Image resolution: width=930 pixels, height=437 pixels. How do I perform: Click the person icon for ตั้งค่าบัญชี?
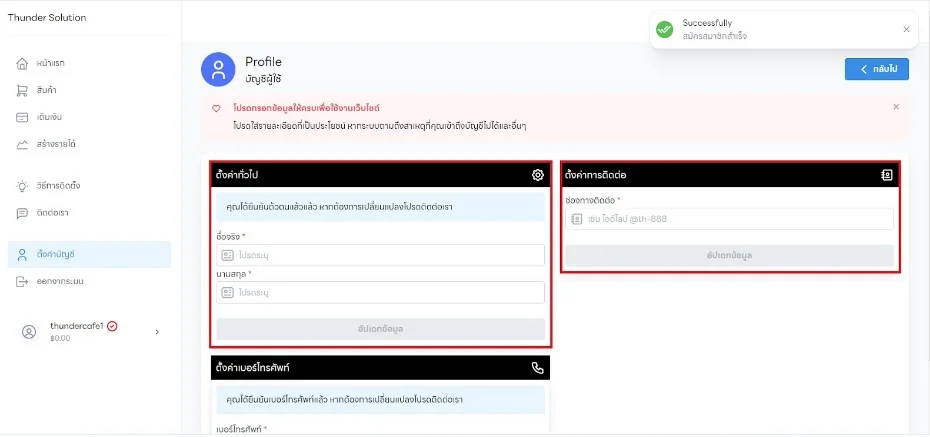coord(22,254)
